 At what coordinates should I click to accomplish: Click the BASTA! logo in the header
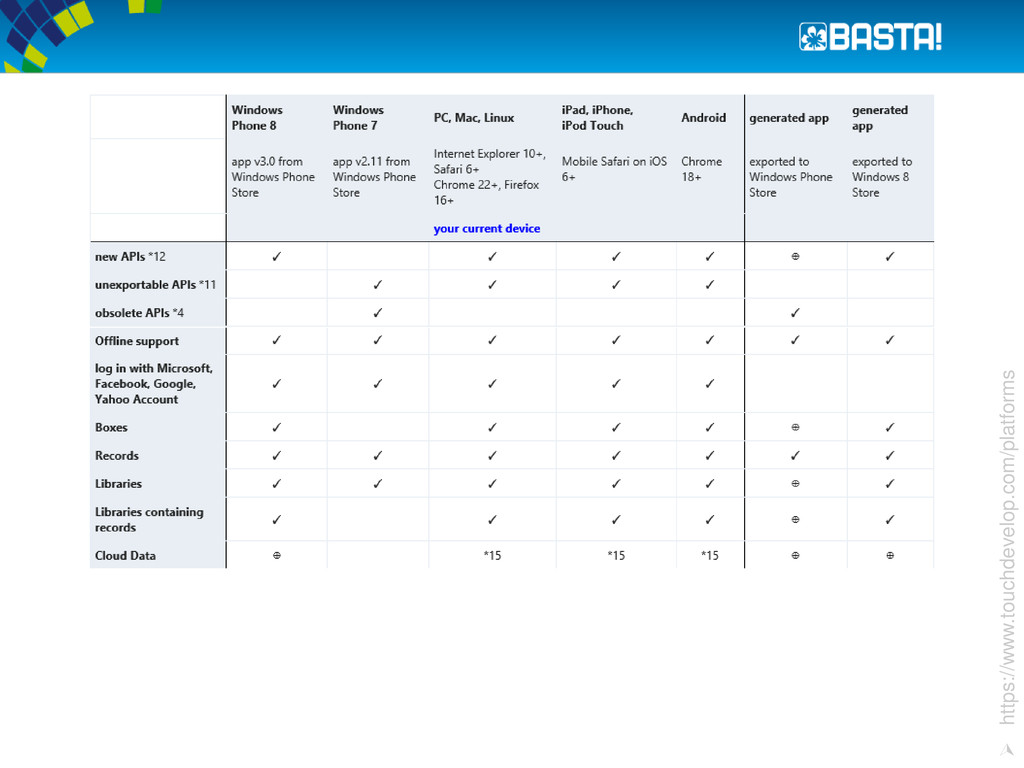(x=870, y=37)
